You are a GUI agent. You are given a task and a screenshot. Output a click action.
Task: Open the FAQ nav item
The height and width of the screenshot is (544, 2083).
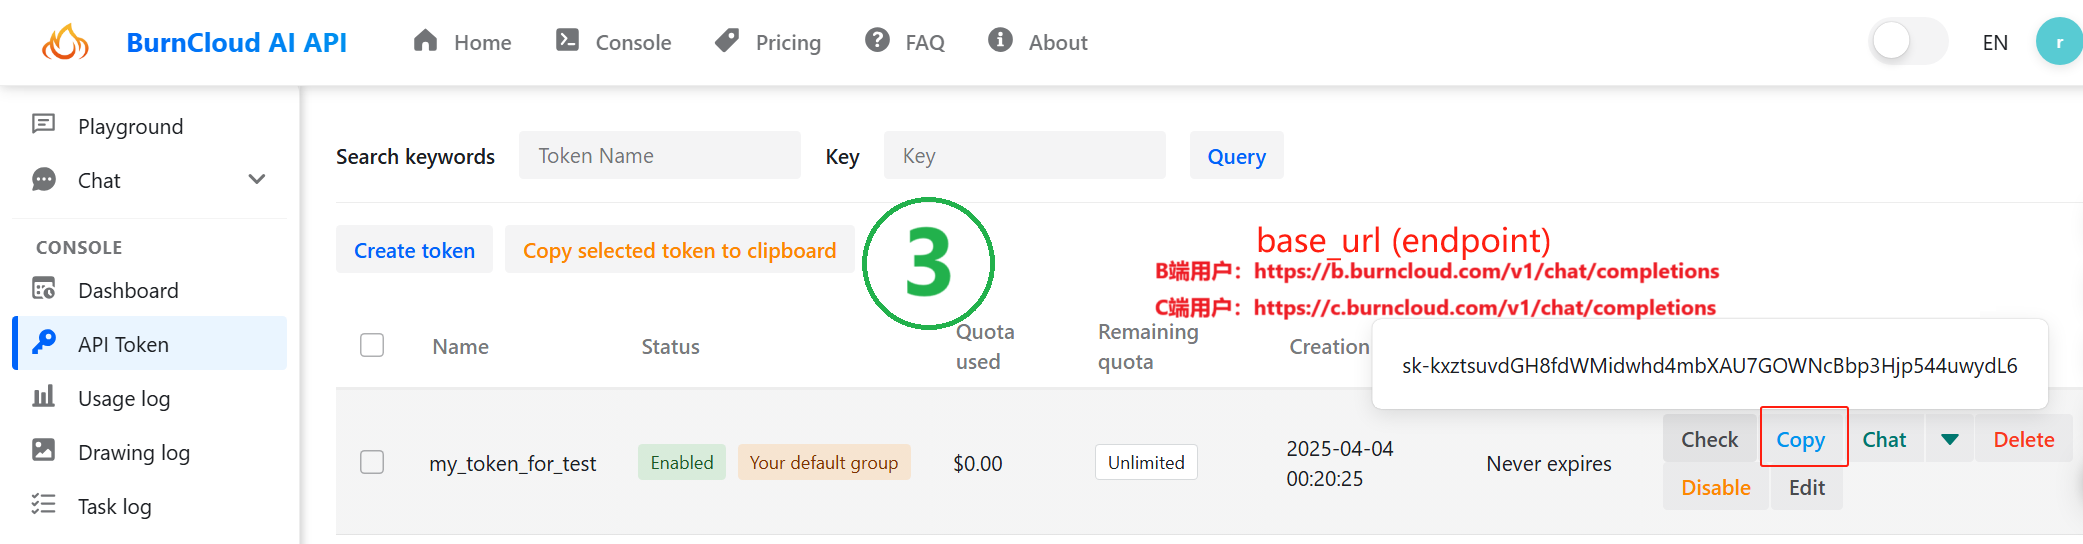(905, 42)
